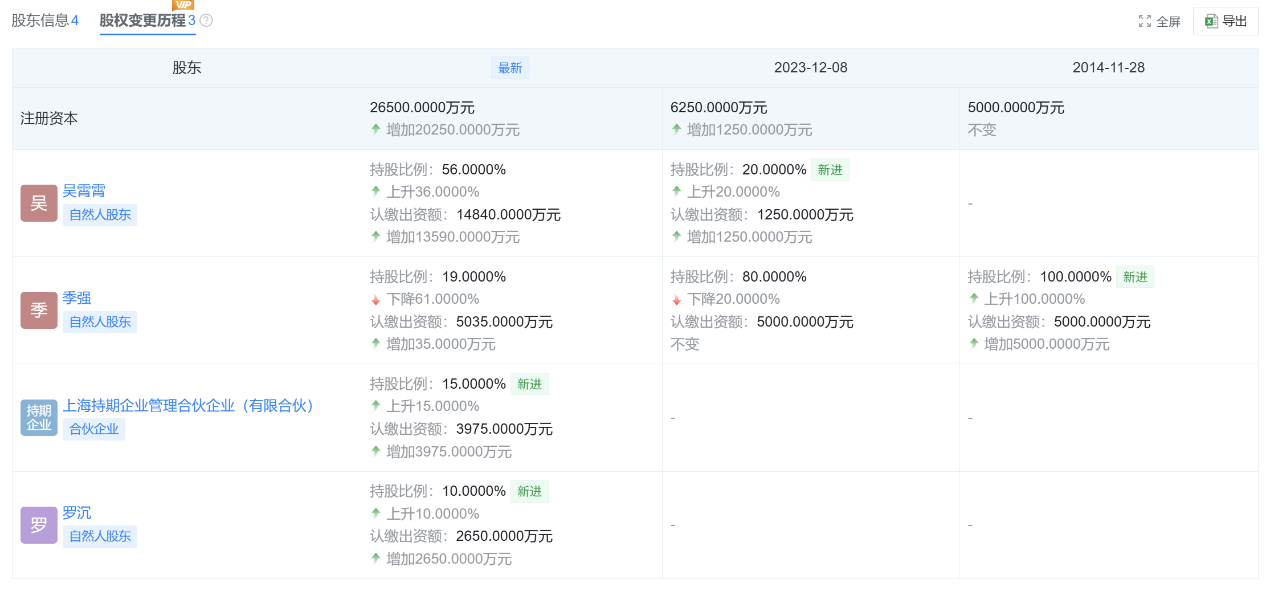Open 上海持期企业管理合伙企业 company link
Viewport: 1270px width, 591px height.
point(190,405)
